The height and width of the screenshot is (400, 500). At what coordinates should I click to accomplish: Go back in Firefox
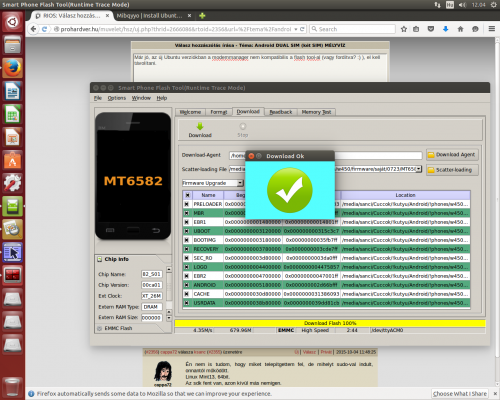[x=33, y=29]
